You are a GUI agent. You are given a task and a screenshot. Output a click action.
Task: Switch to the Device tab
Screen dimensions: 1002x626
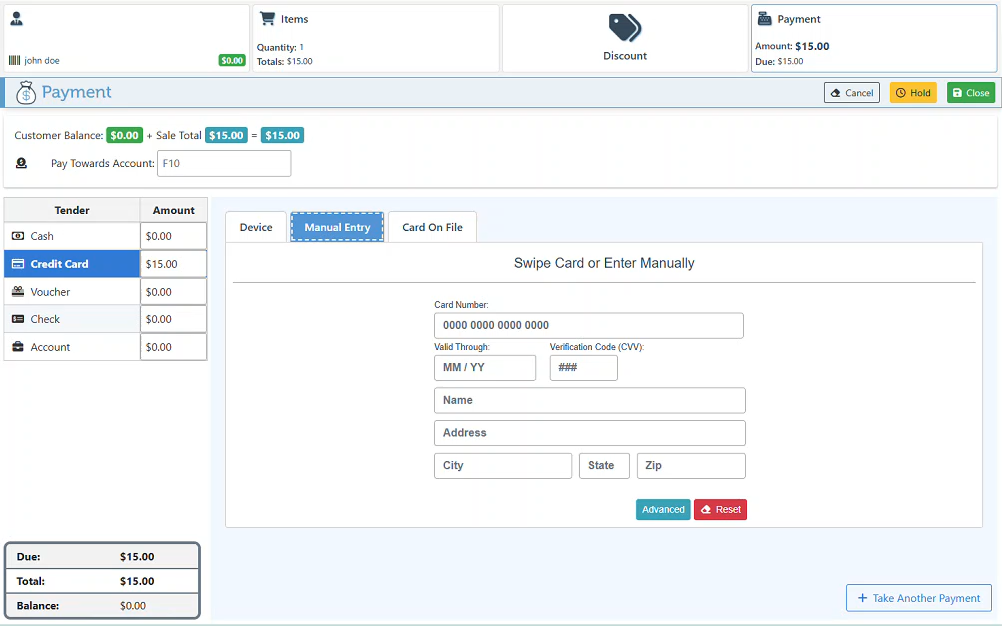[x=256, y=227]
